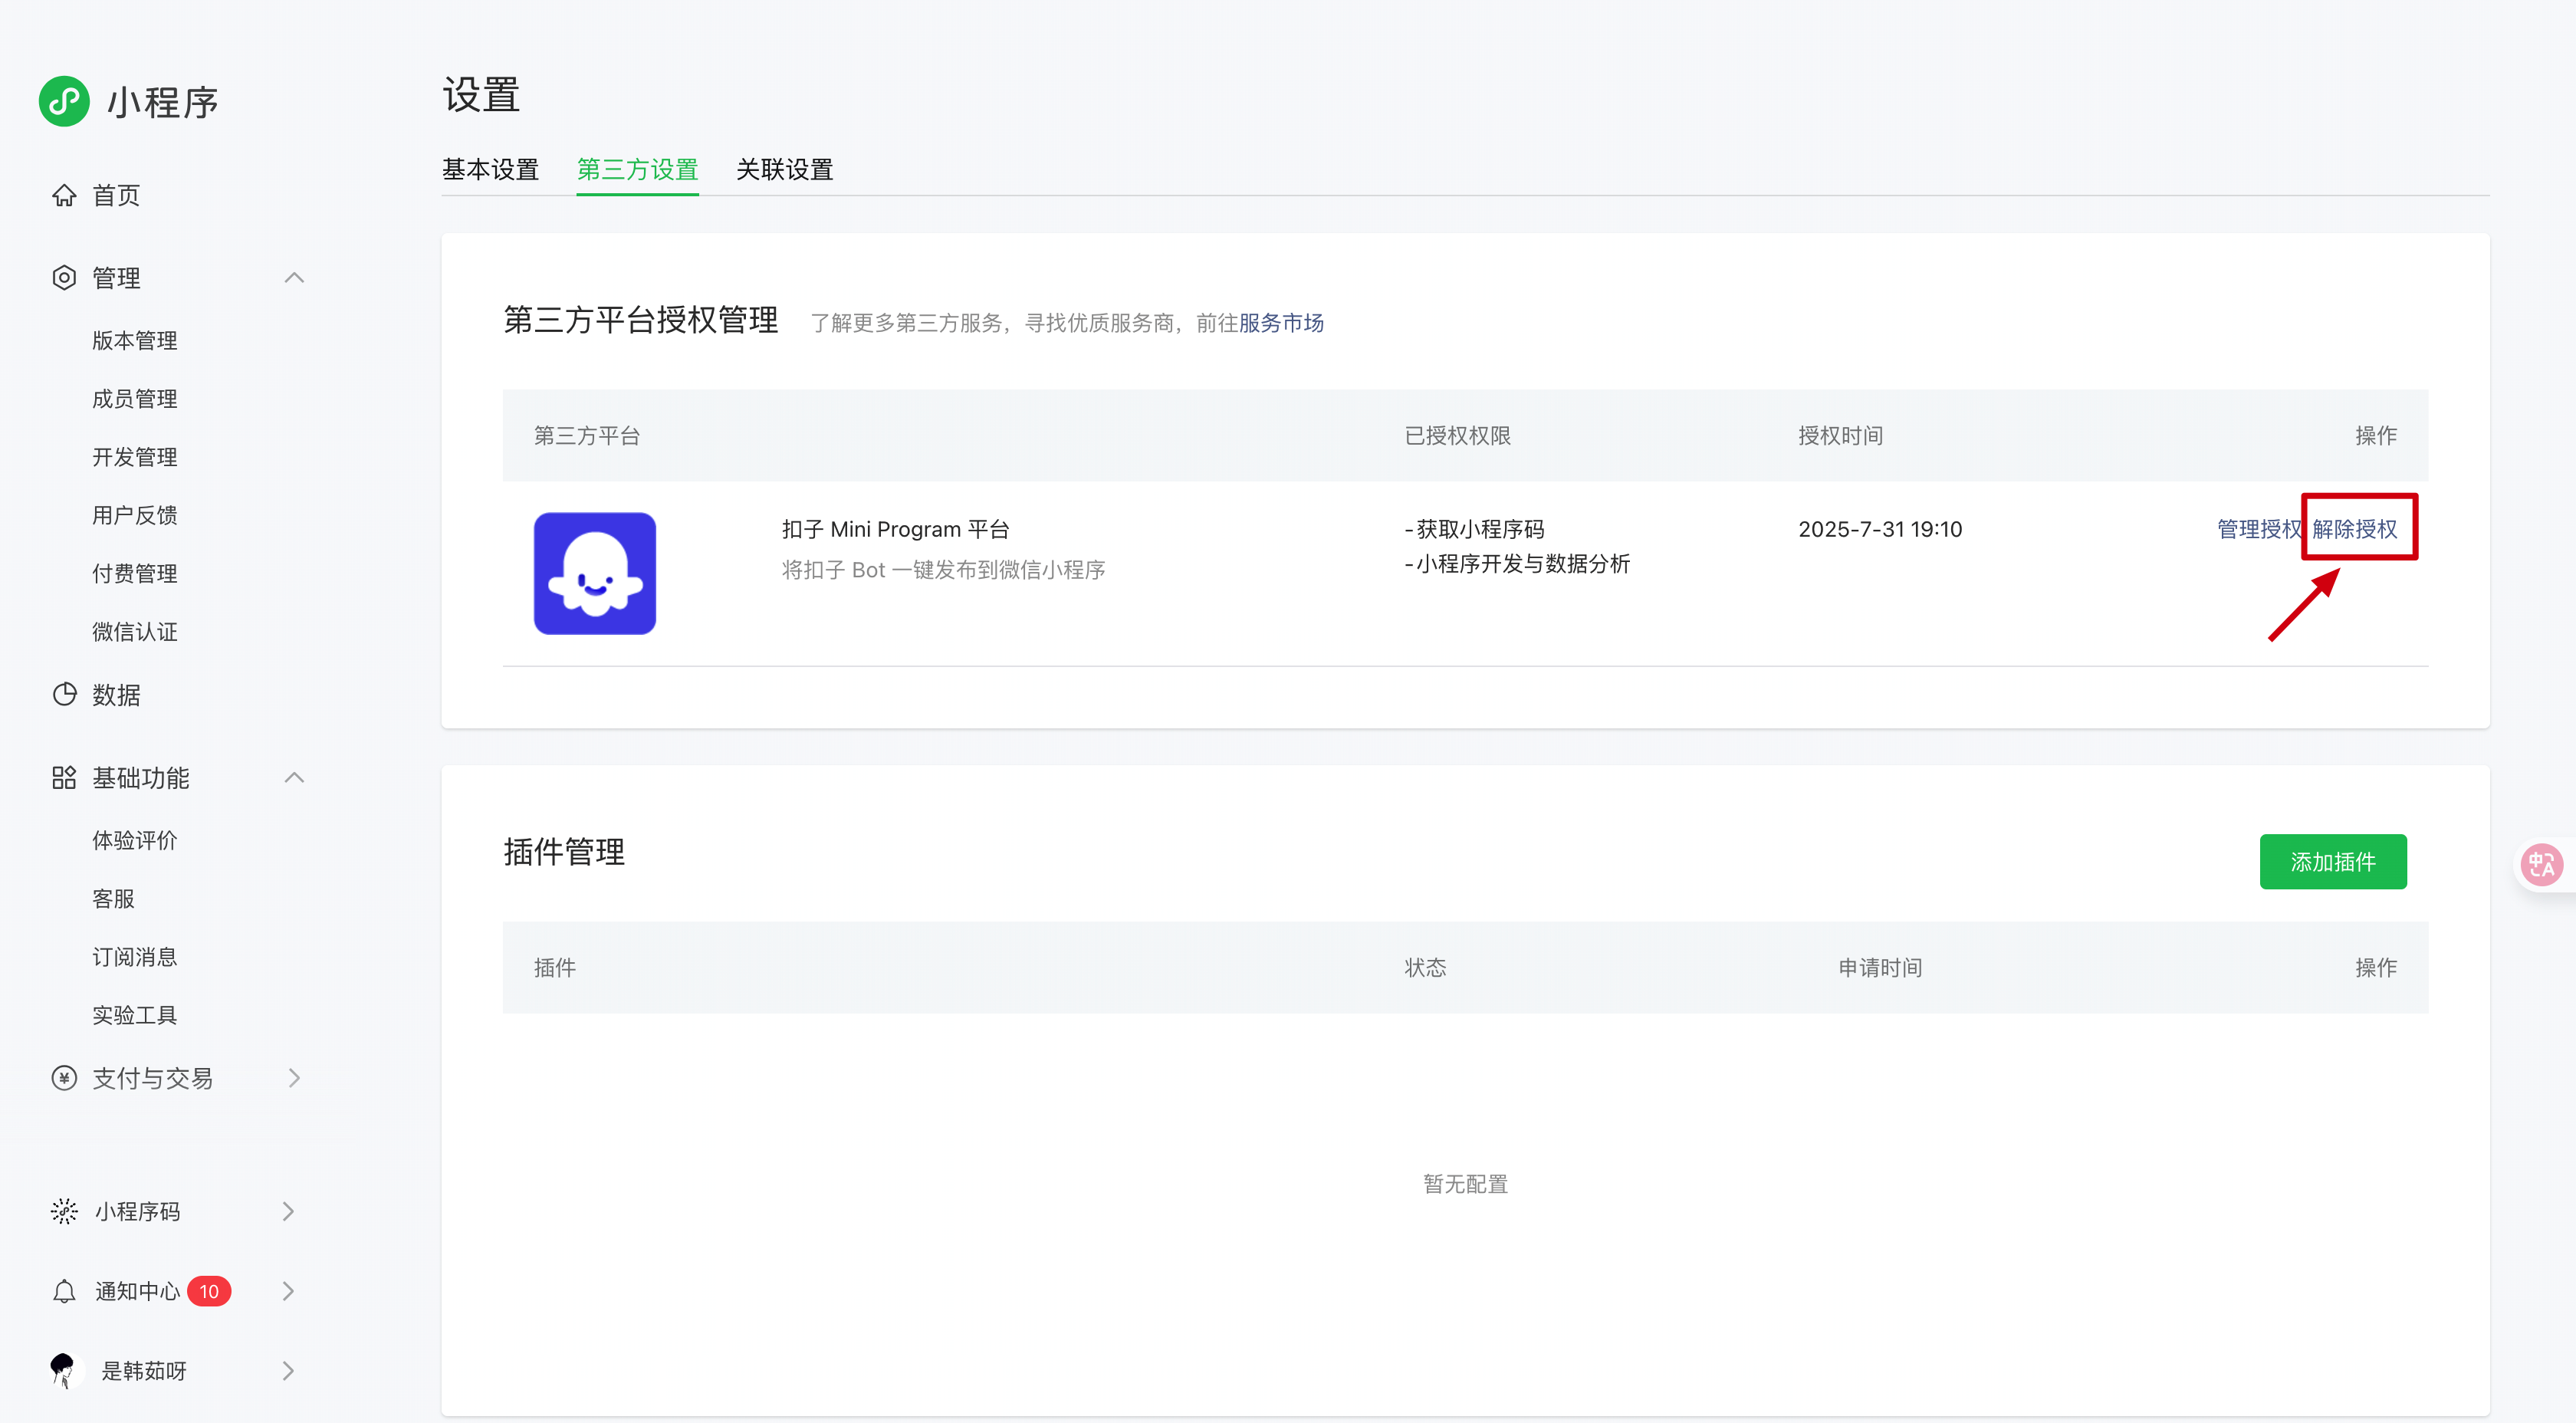
Task: Expand the 小程序码 menu arrow
Action: (288, 1211)
